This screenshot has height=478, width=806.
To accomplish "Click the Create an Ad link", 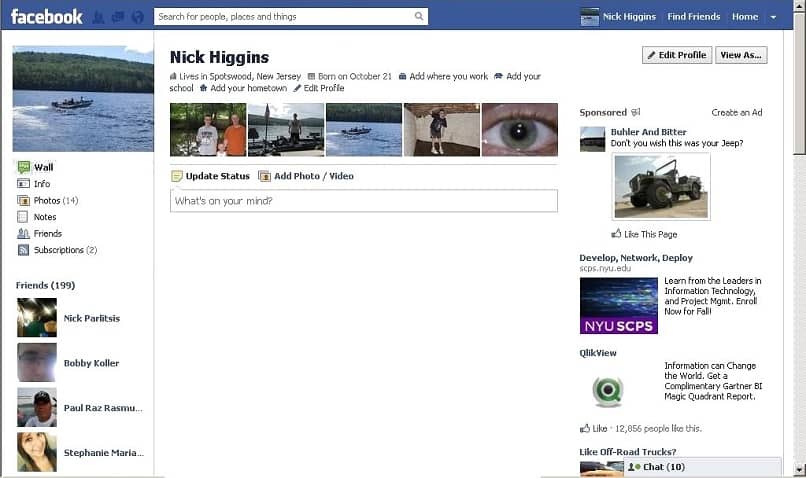I will pos(736,113).
